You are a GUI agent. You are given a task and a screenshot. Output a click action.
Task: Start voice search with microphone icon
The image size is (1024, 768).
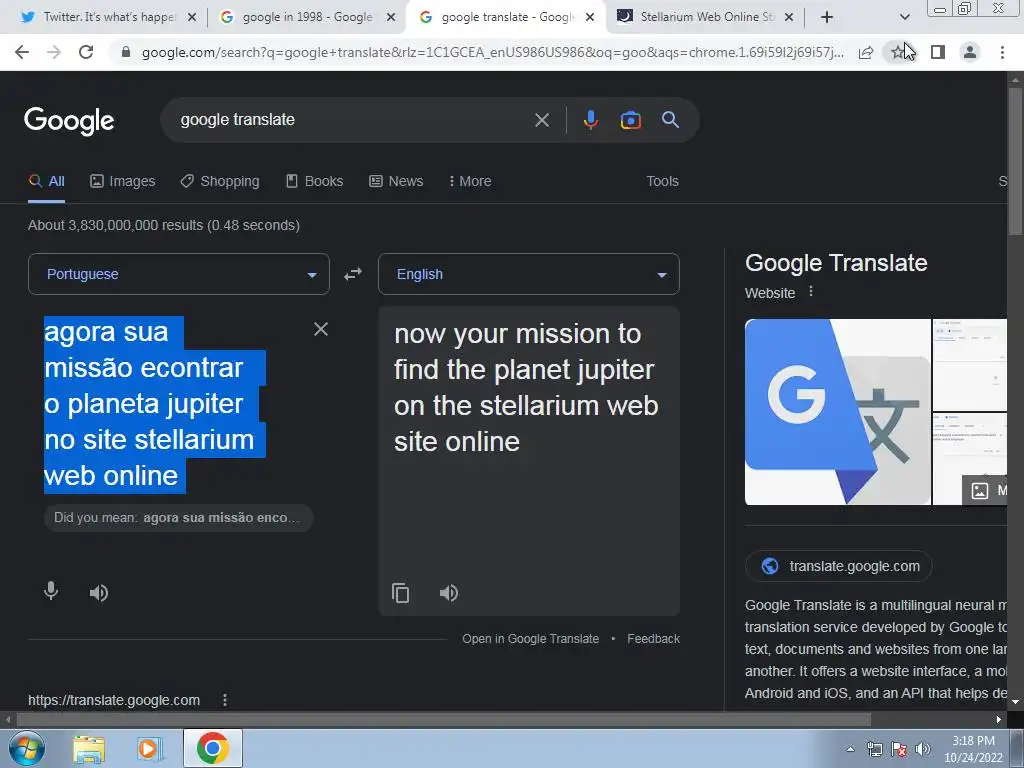coord(590,120)
